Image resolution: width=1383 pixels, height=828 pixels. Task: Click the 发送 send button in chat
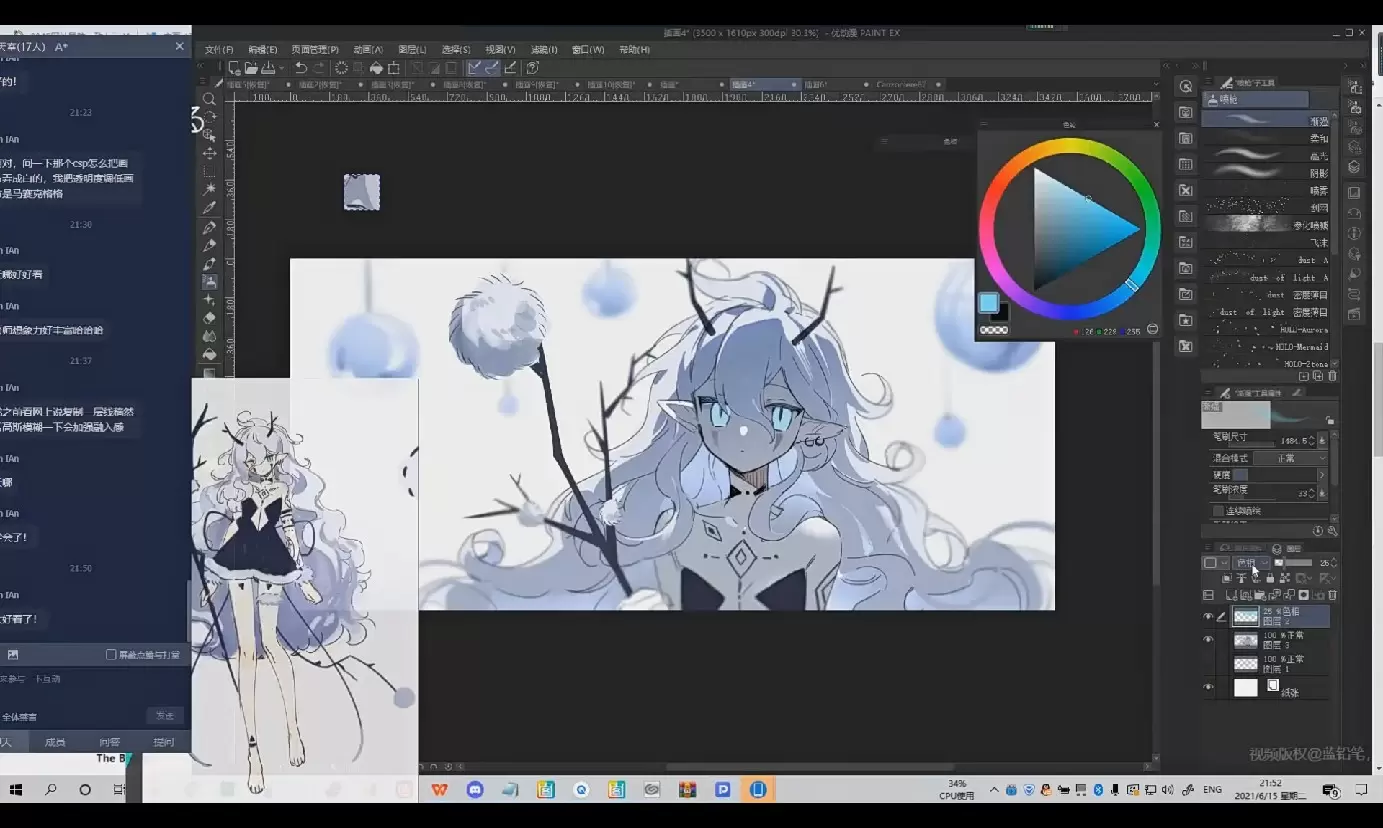click(165, 716)
